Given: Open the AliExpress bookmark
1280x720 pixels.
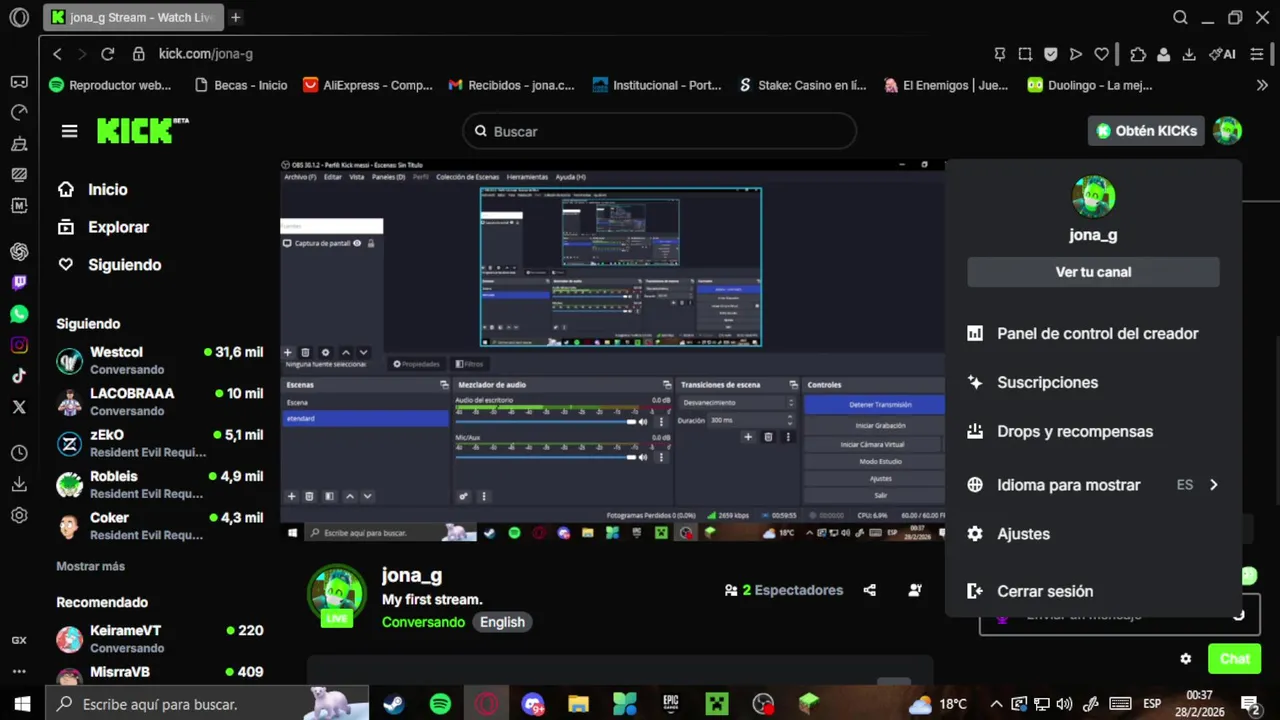Looking at the screenshot, I should [x=368, y=85].
